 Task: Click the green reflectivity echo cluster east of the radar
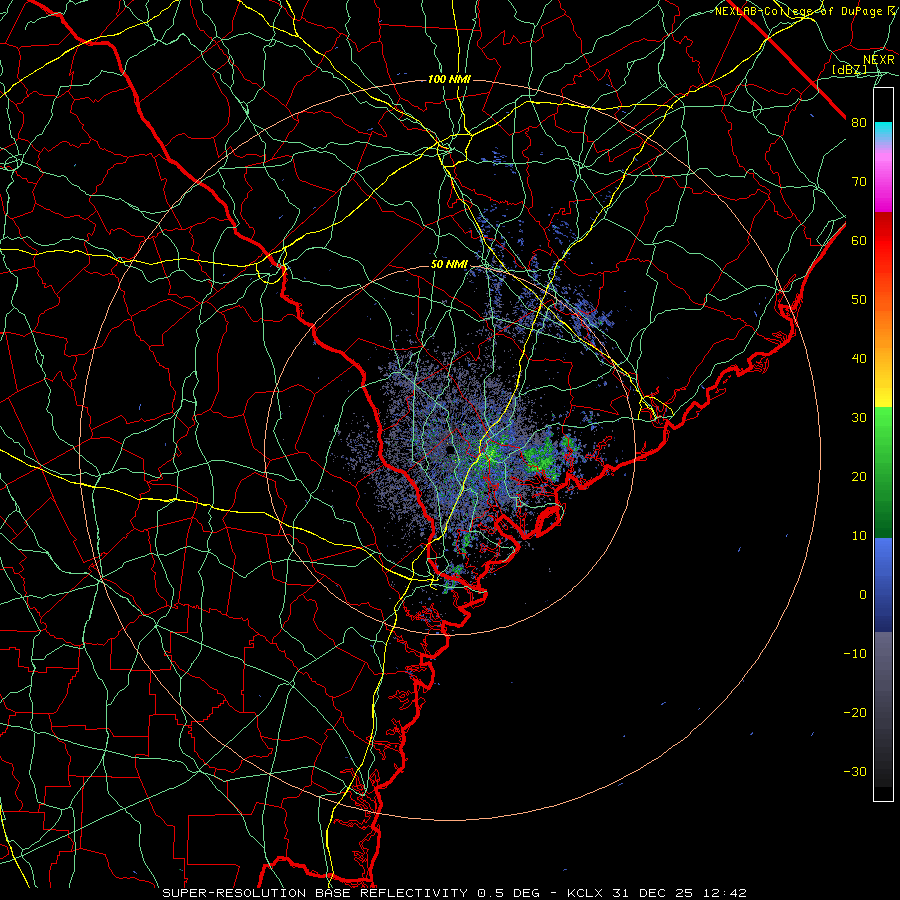(x=542, y=457)
